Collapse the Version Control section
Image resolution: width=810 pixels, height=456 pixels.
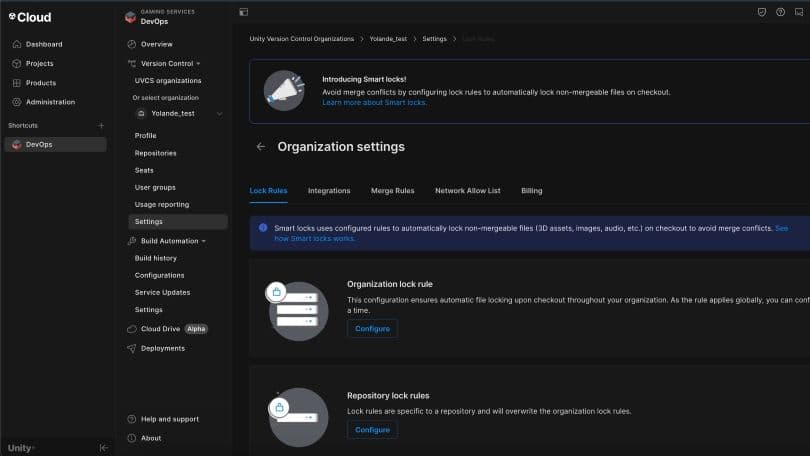click(x=198, y=63)
